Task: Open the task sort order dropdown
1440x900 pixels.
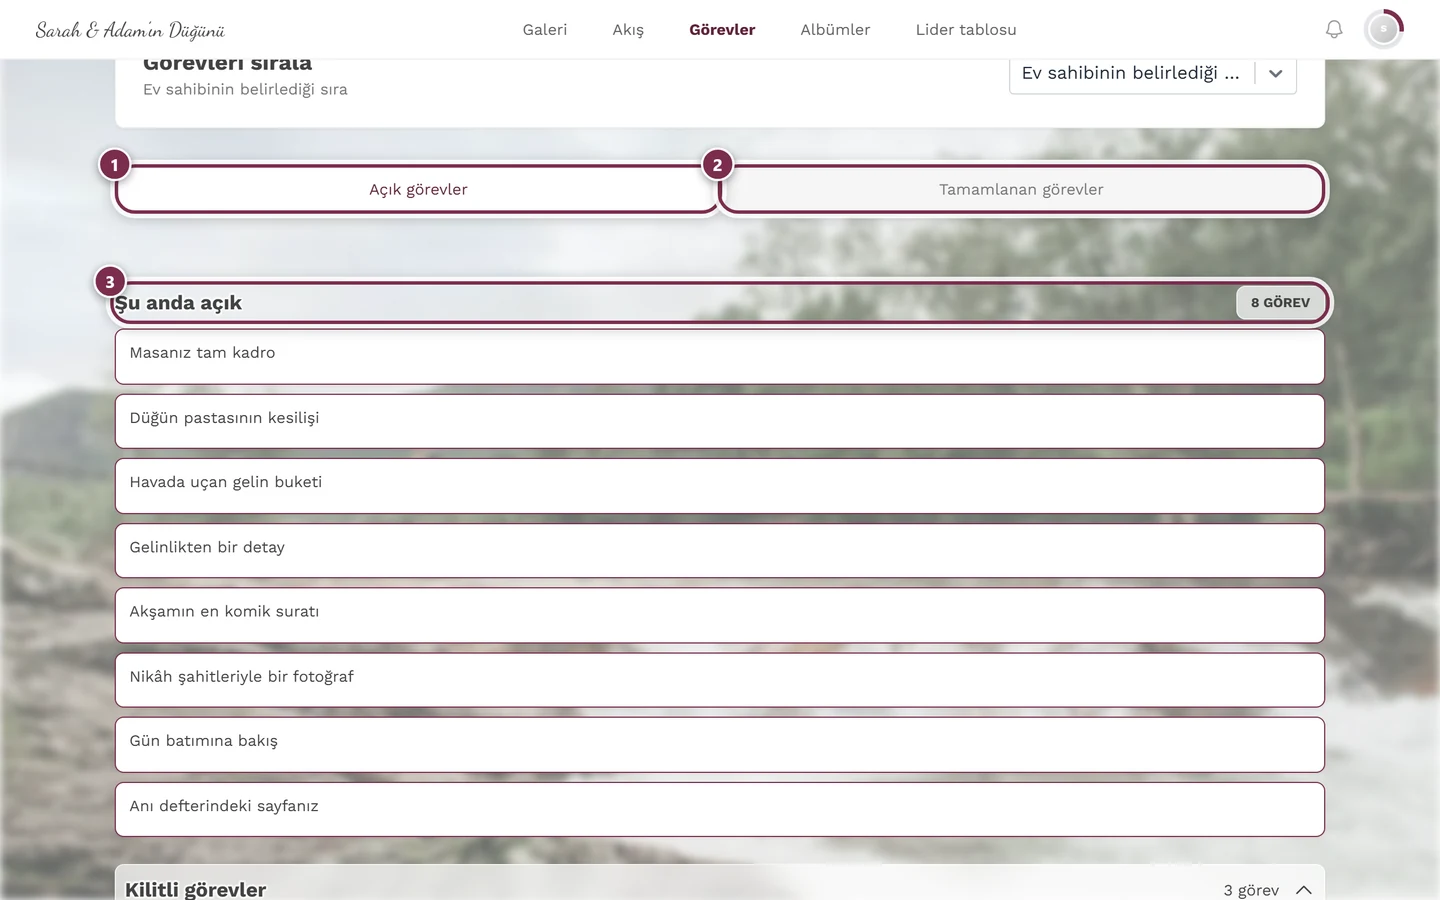Action: (x=1153, y=73)
